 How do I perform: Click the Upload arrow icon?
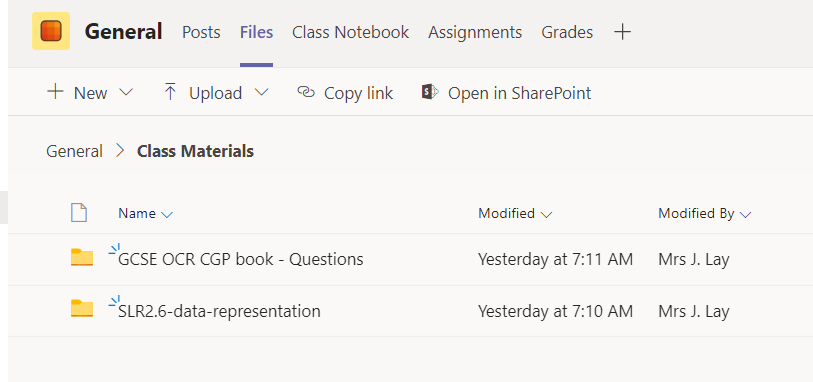tap(170, 92)
